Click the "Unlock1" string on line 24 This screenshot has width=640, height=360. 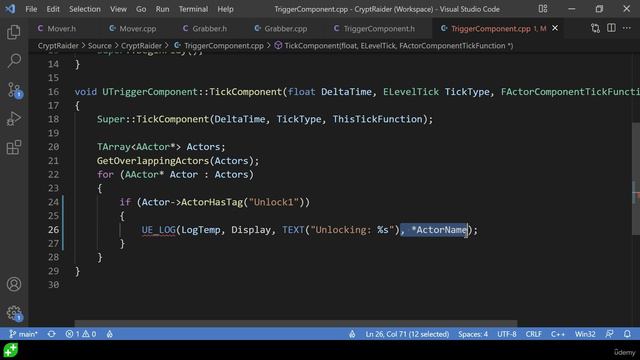[x=274, y=202]
